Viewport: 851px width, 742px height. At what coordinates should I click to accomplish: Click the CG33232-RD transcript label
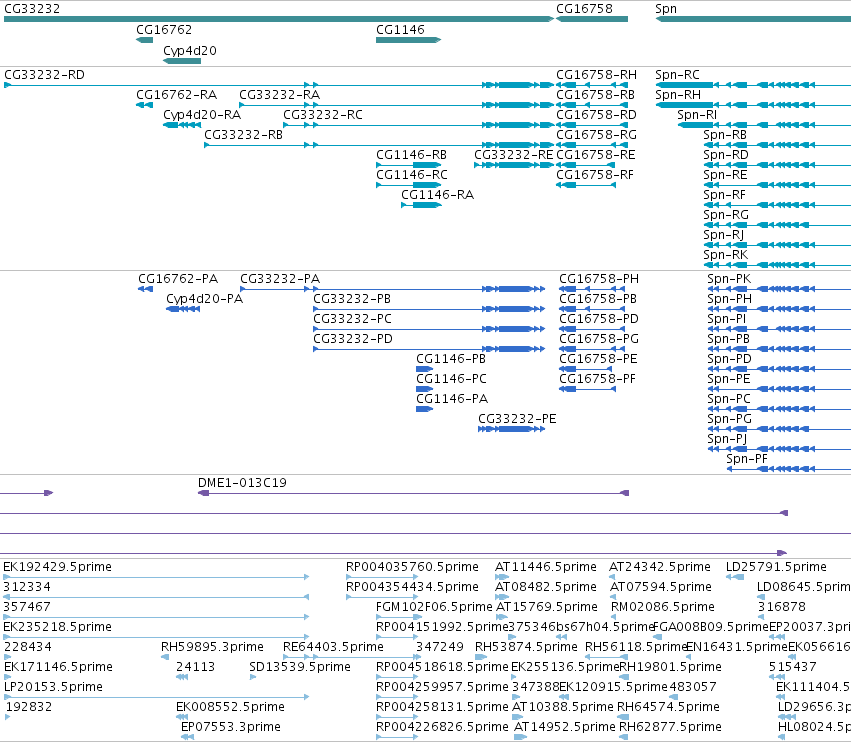pyautogui.click(x=45, y=75)
